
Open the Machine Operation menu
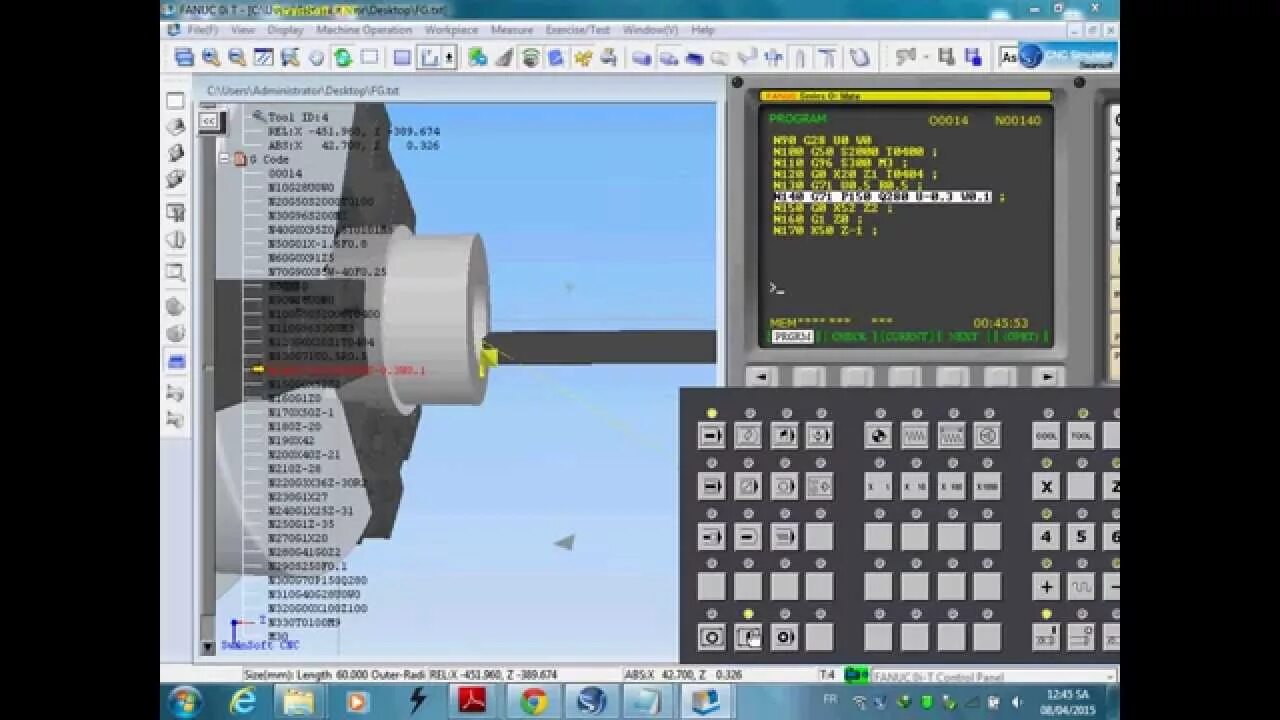[x=364, y=30]
